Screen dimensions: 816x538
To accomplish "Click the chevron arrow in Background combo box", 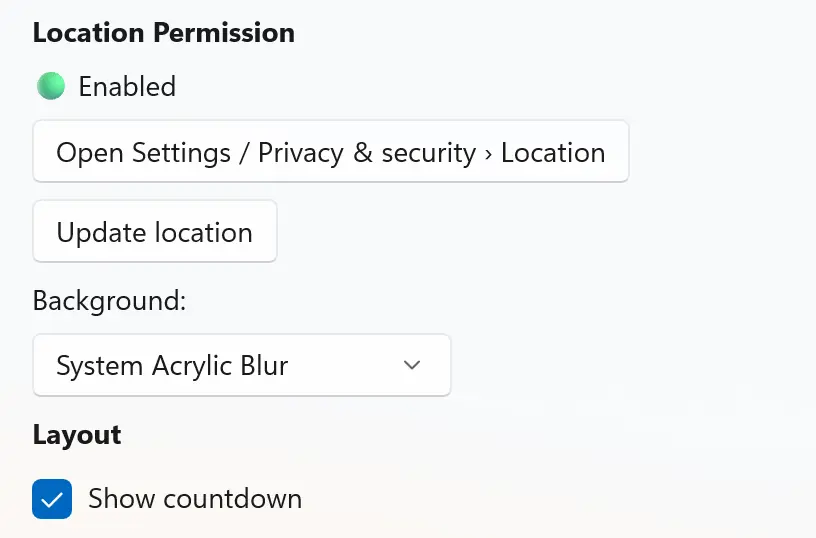I will point(412,366).
